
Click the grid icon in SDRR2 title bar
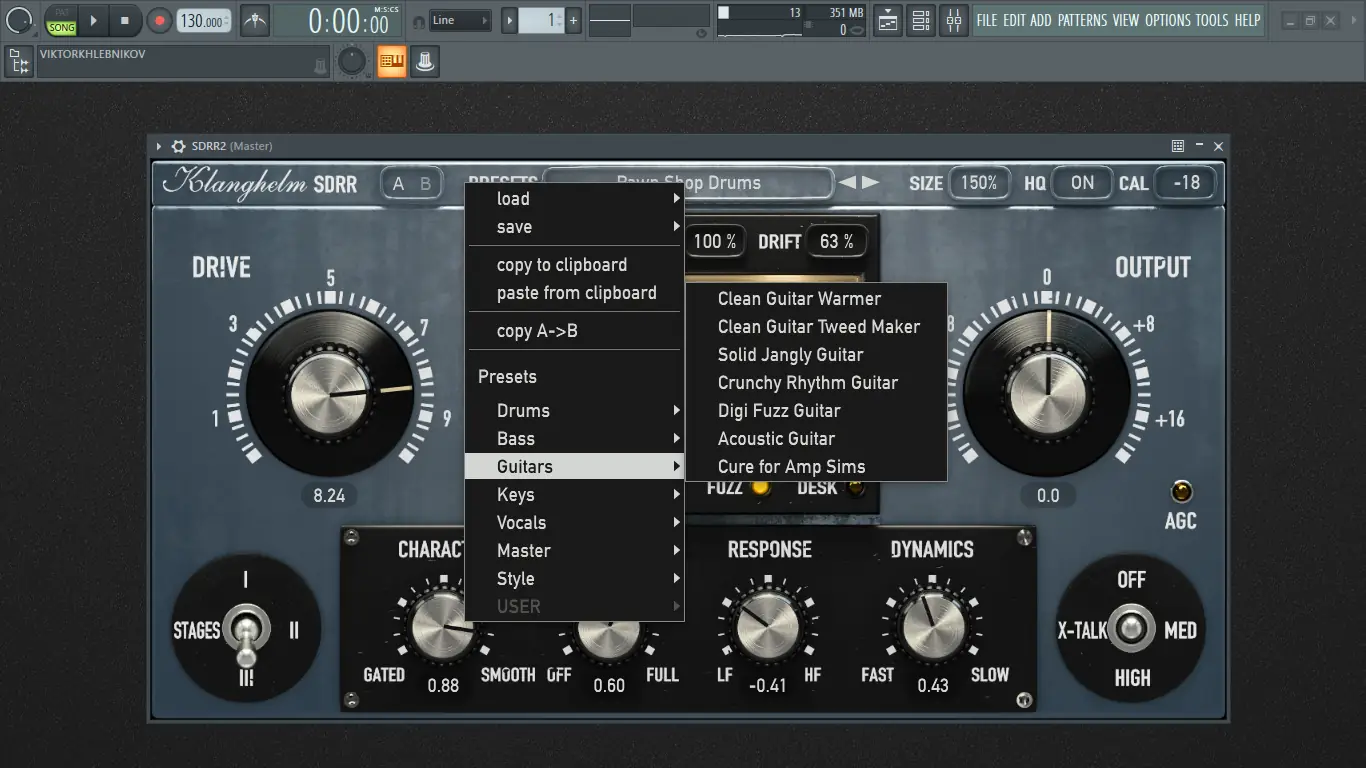[x=1178, y=146]
